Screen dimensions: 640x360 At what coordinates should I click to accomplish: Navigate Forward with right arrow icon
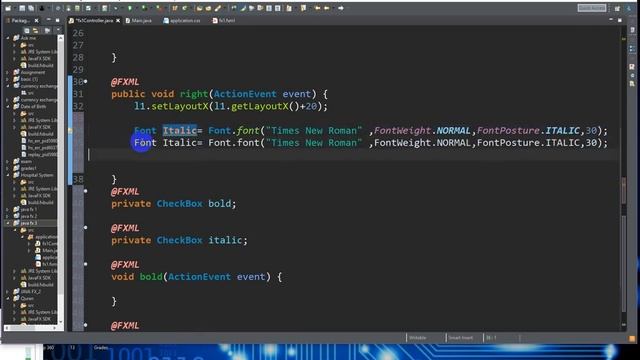pos(340,8)
